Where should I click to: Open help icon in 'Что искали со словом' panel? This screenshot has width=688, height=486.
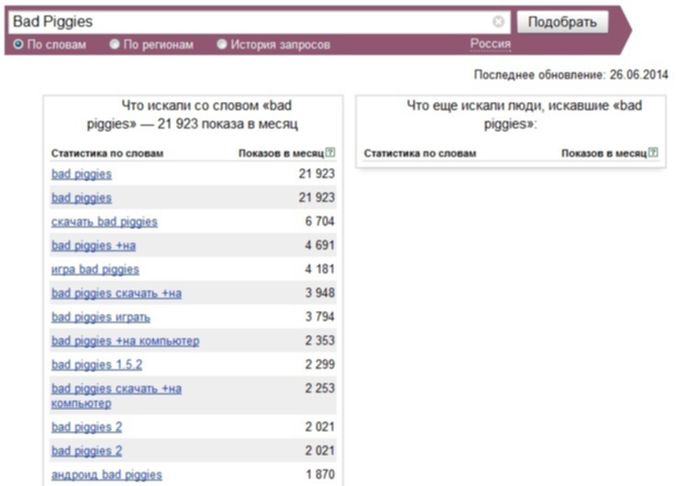pos(330,153)
